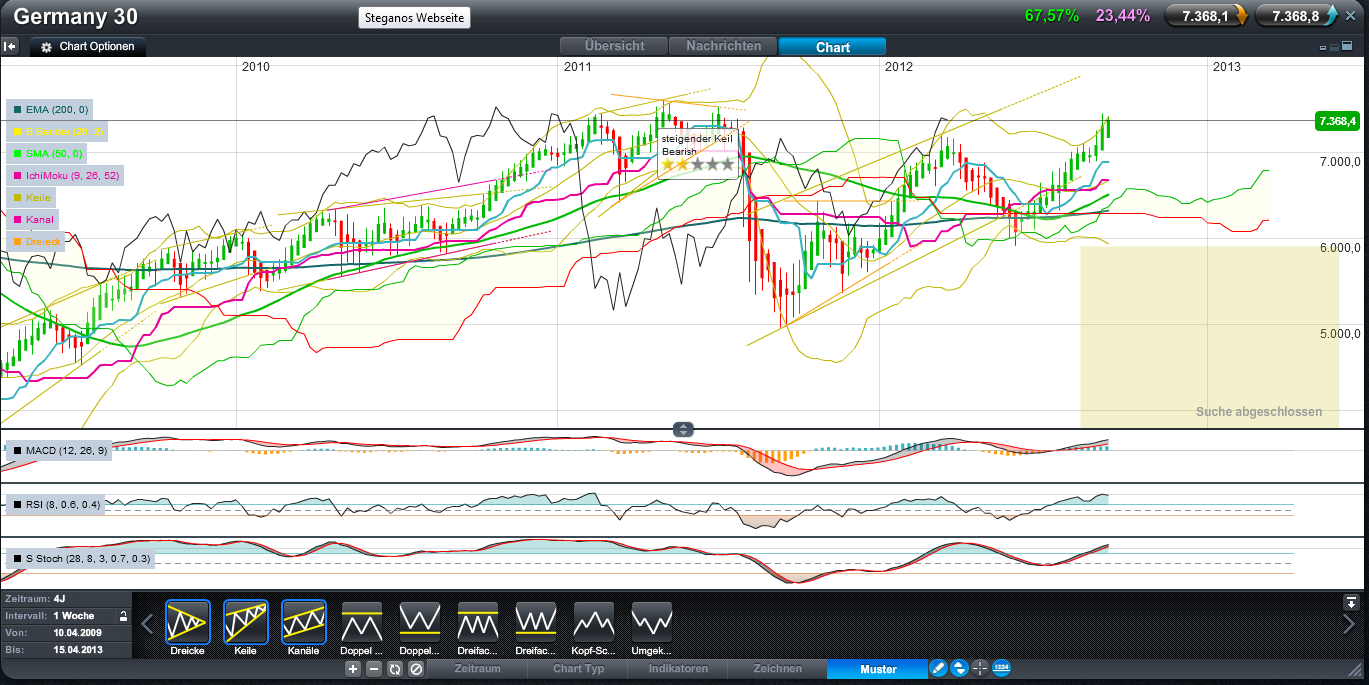The width and height of the screenshot is (1369, 685).
Task: Pick the Dreifach top pattern icon
Action: coord(477,621)
